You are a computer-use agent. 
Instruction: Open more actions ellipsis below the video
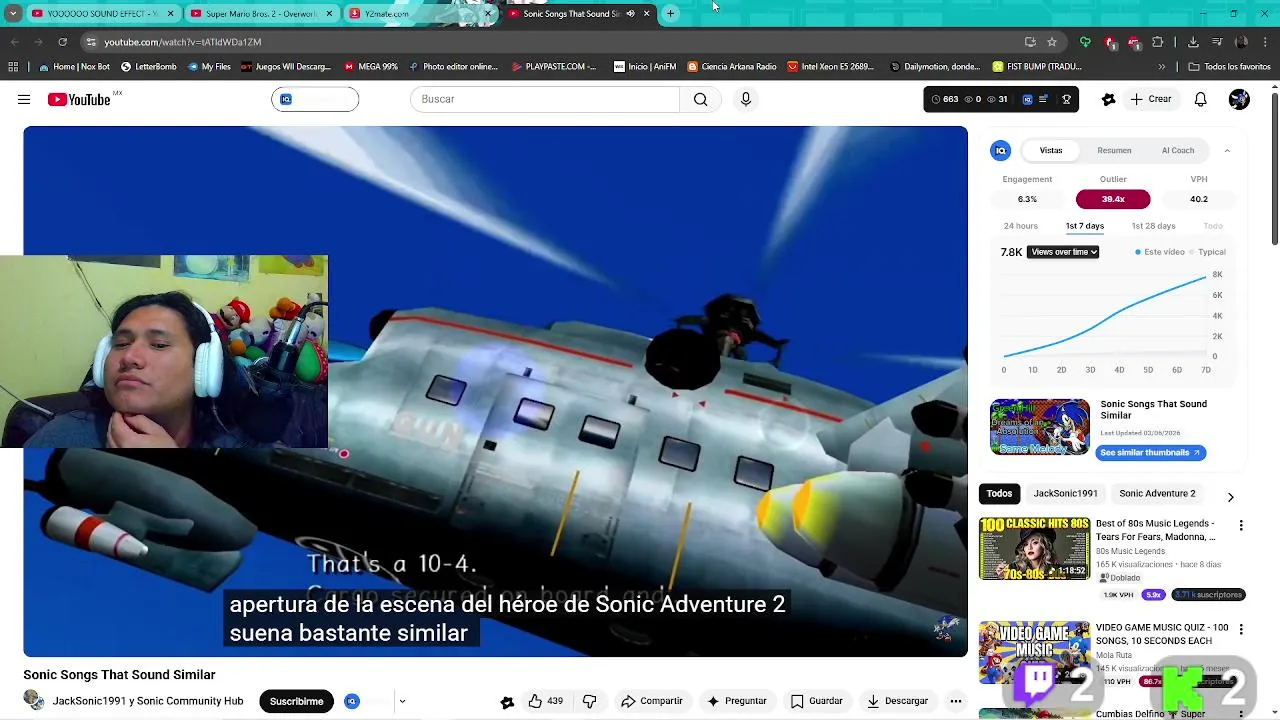point(956,701)
